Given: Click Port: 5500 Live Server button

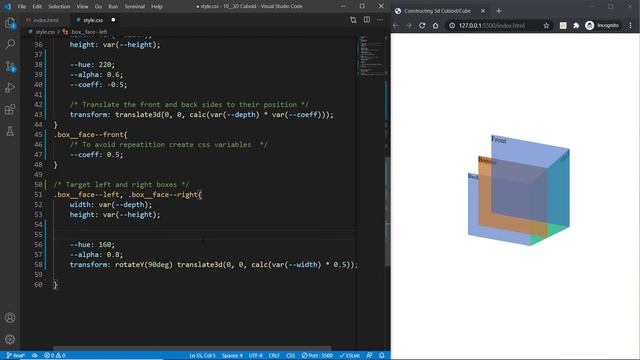Looking at the screenshot, I should point(317,356).
